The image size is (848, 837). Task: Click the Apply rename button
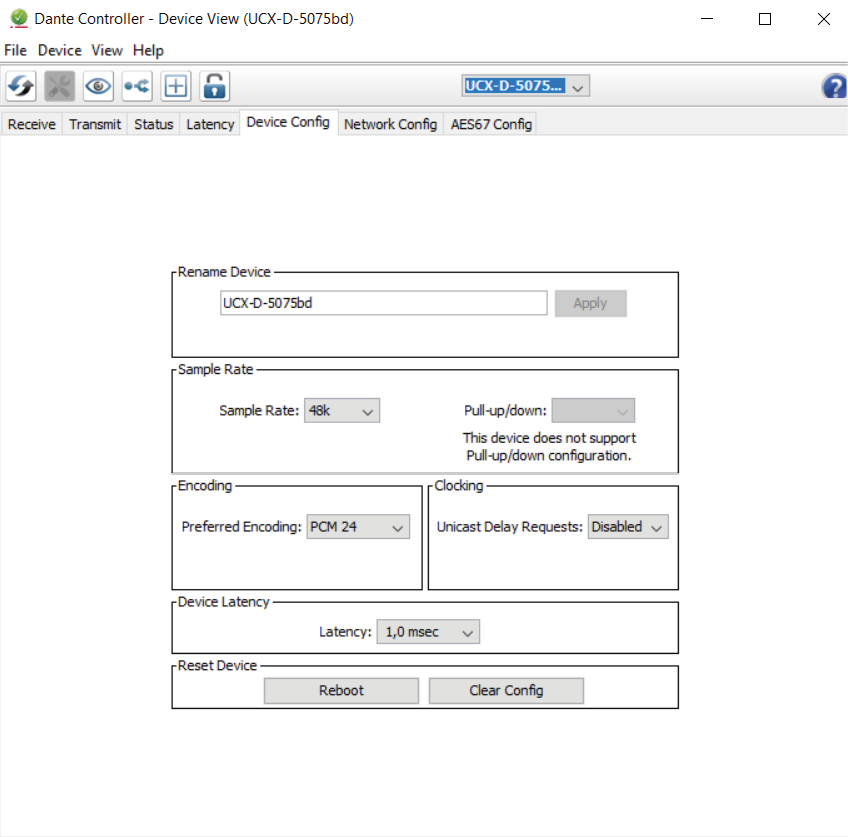tap(591, 303)
